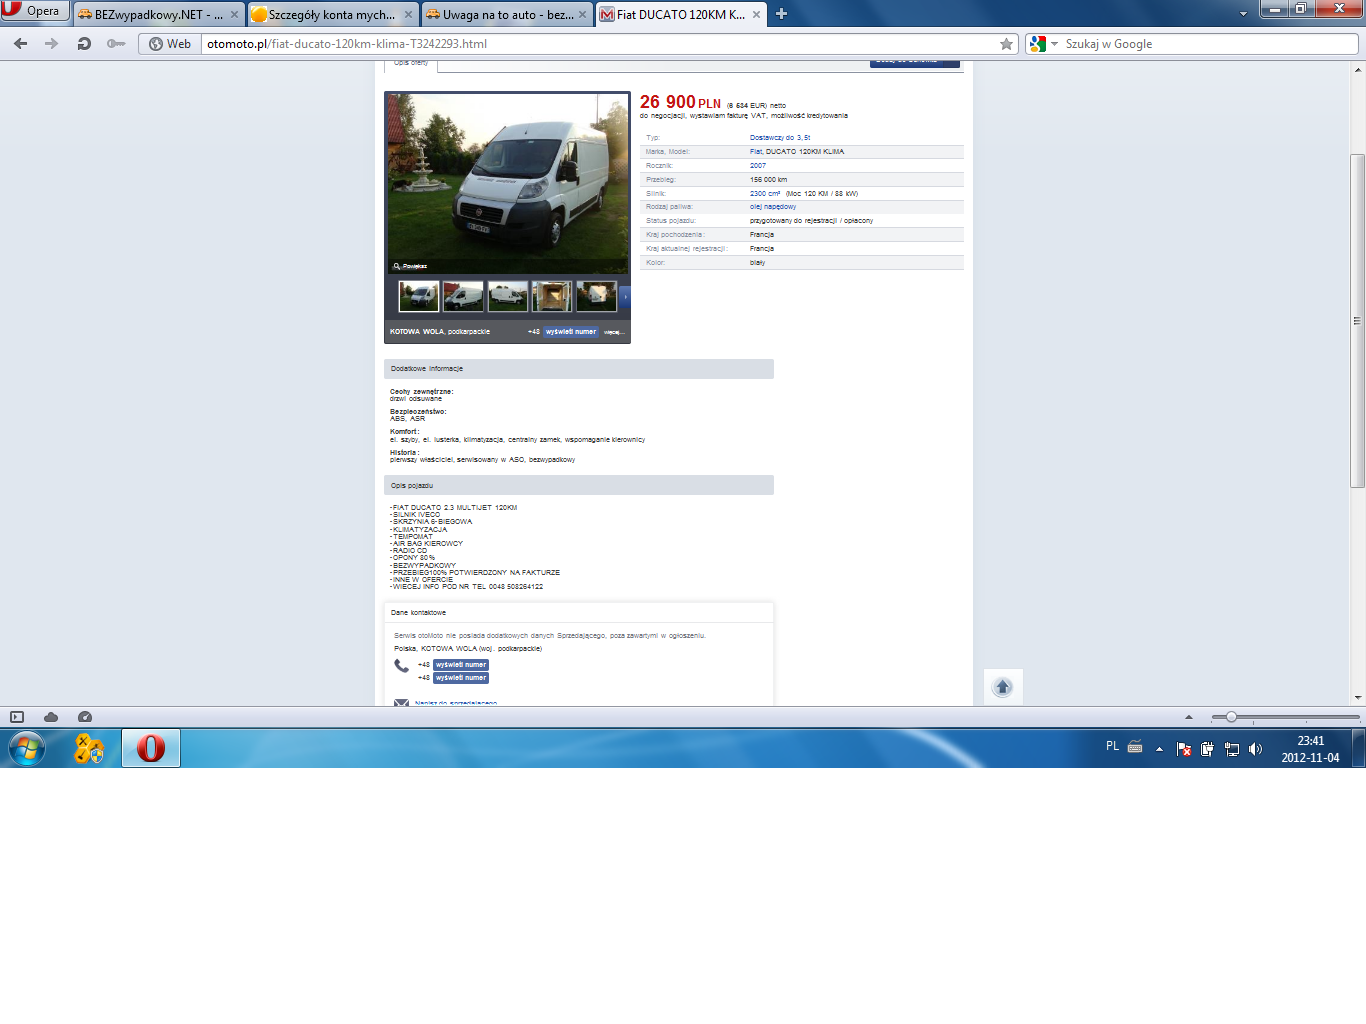
Task: Open the Opera main menu button
Action: coord(35,10)
